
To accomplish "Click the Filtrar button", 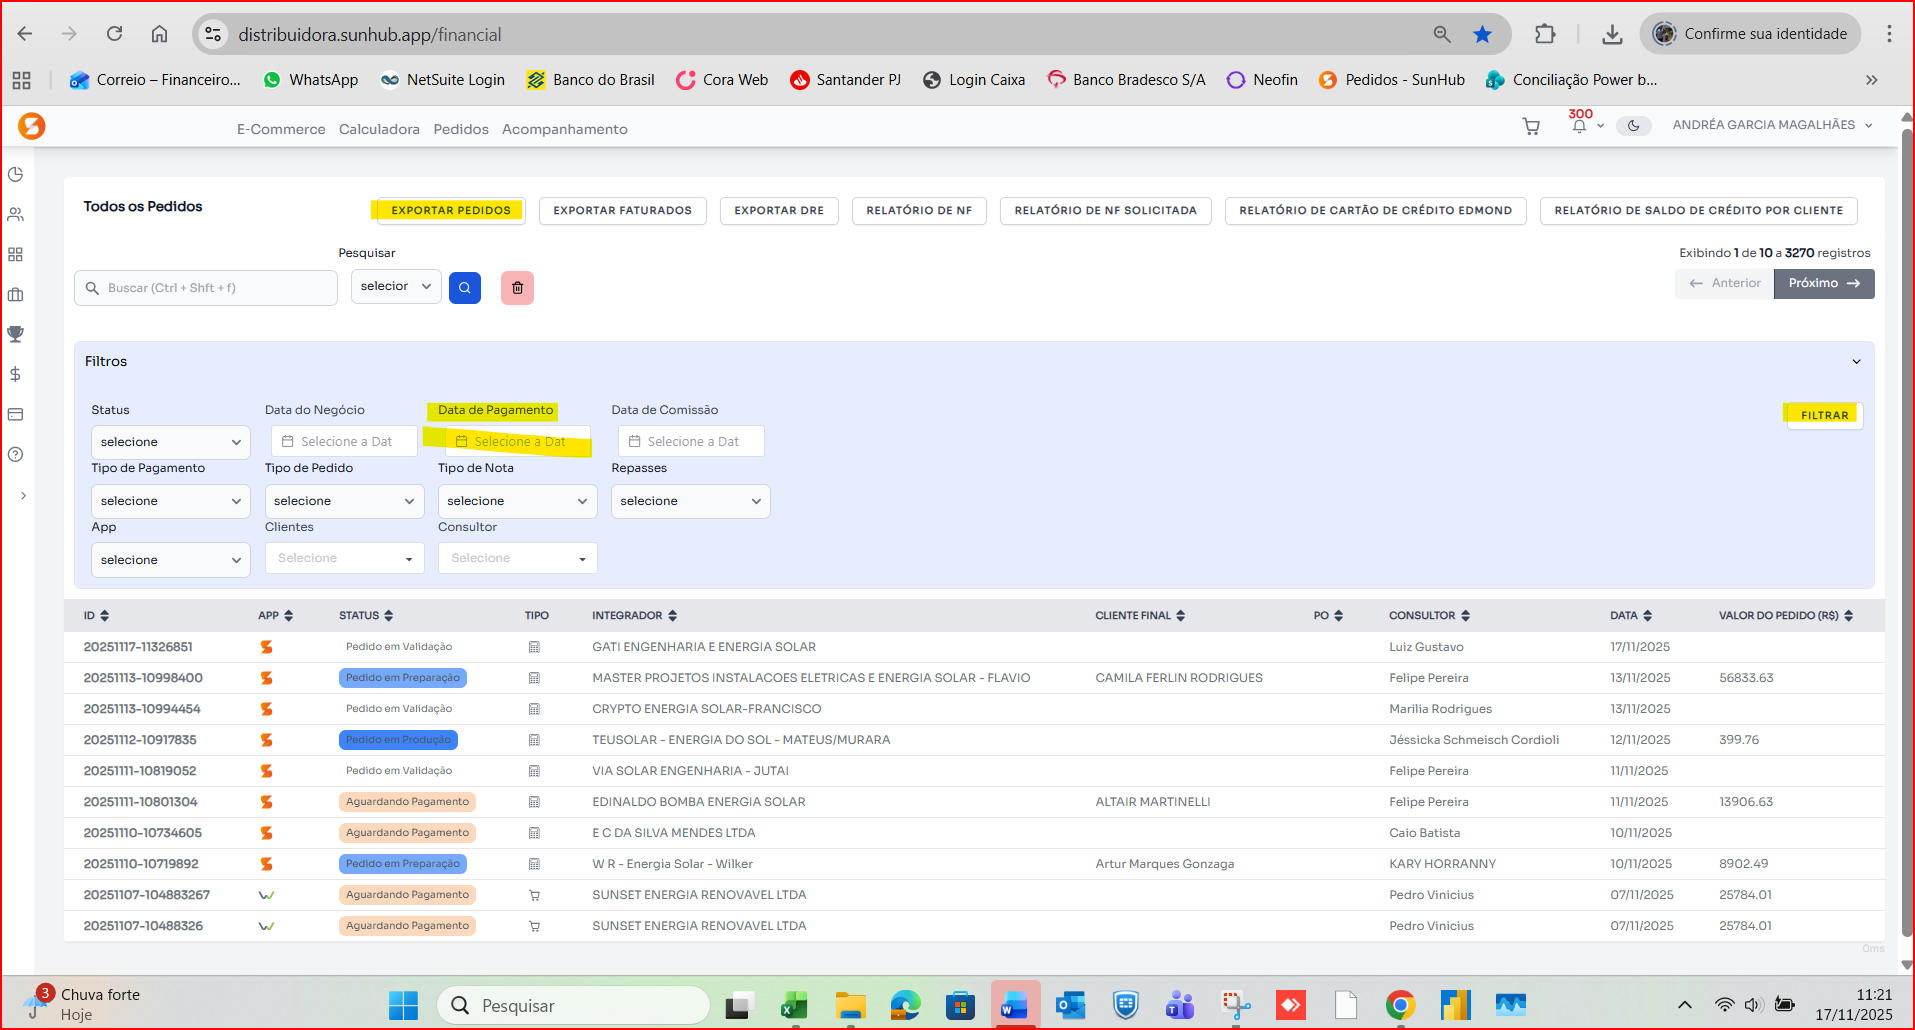I will click(x=1824, y=415).
